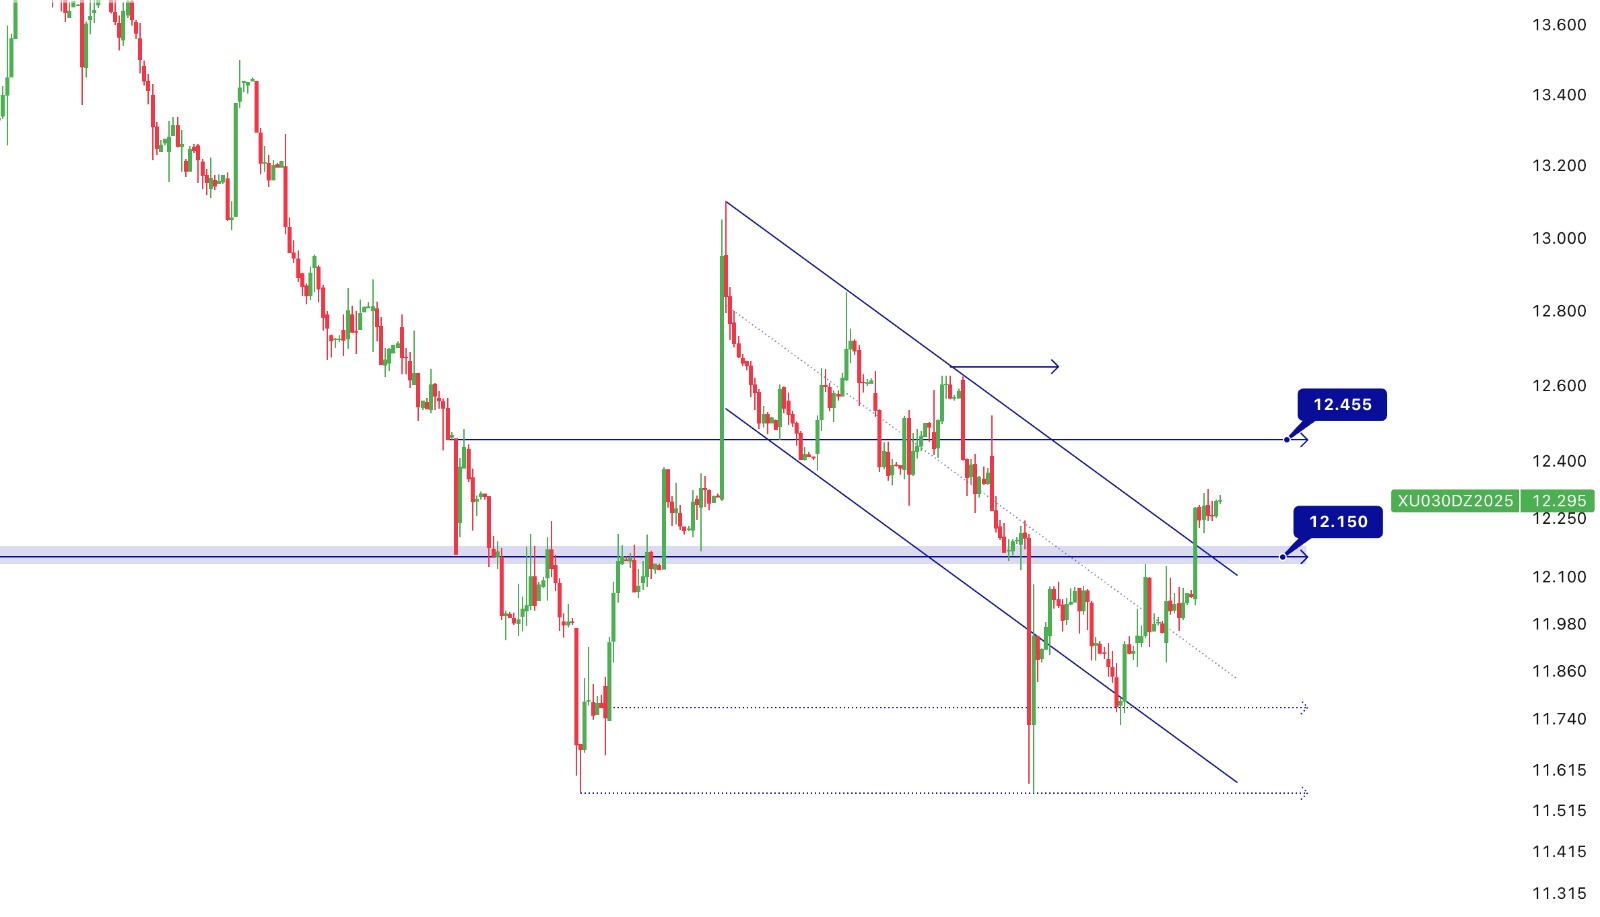
Task: Click the 11.315 price axis label
Action: pyautogui.click(x=1559, y=893)
